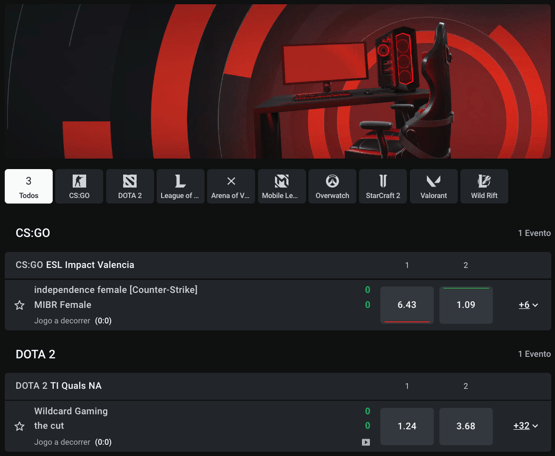The height and width of the screenshot is (456, 555).
Task: Show Overwatch events
Action: click(332, 186)
